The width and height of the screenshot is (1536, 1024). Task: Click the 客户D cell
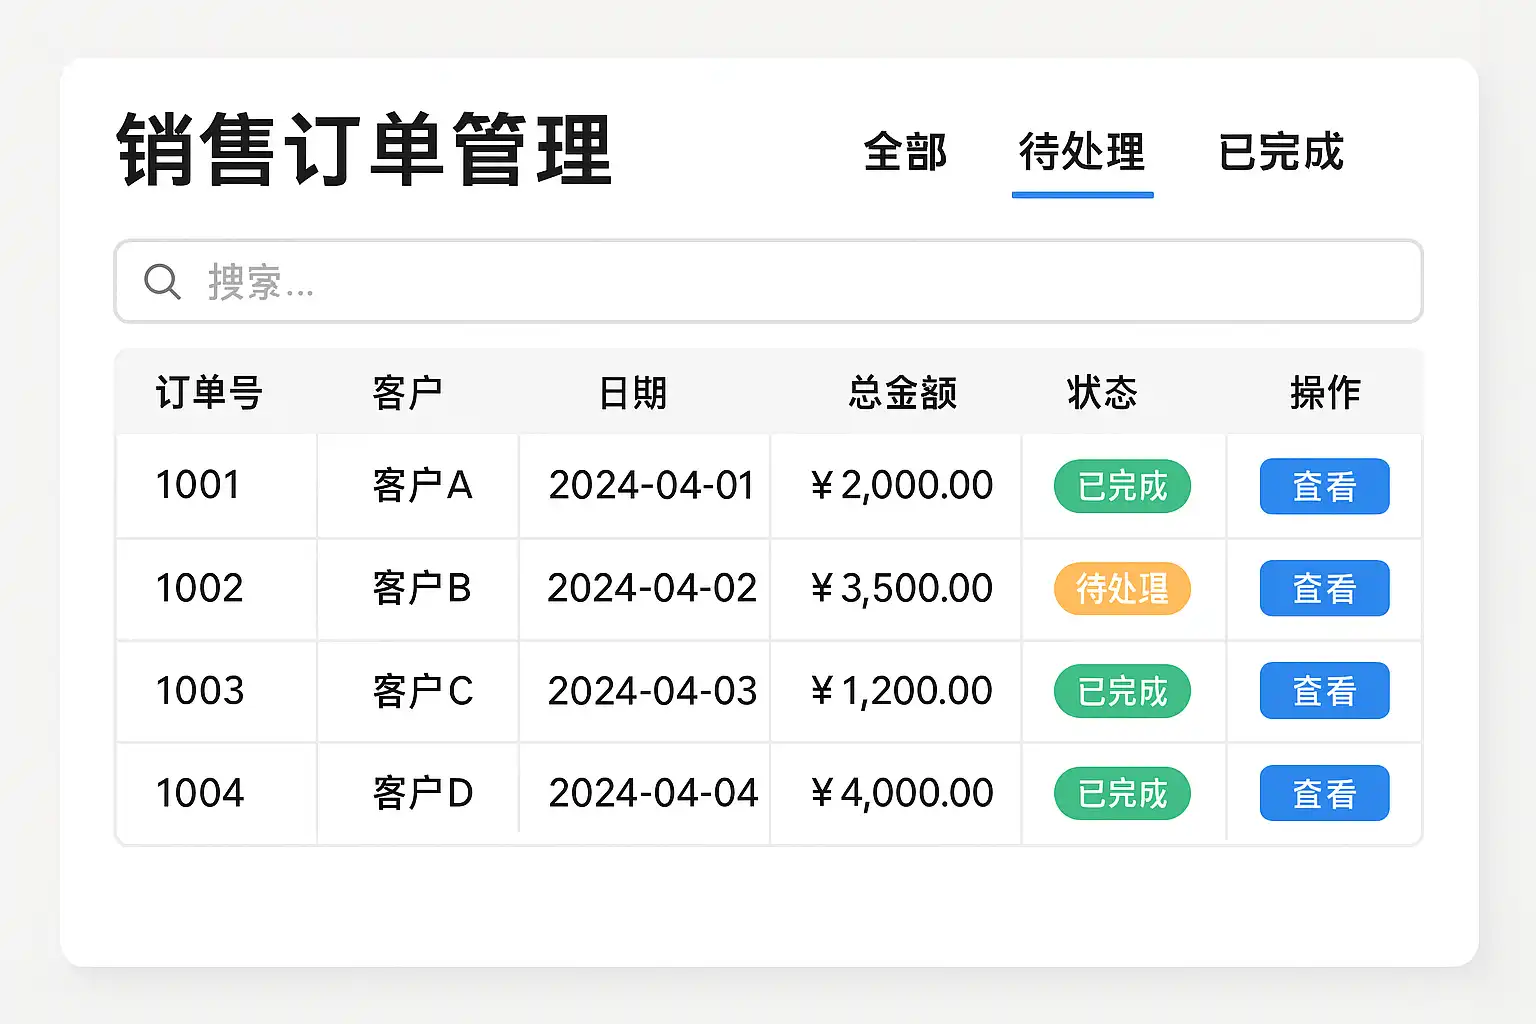coord(422,794)
